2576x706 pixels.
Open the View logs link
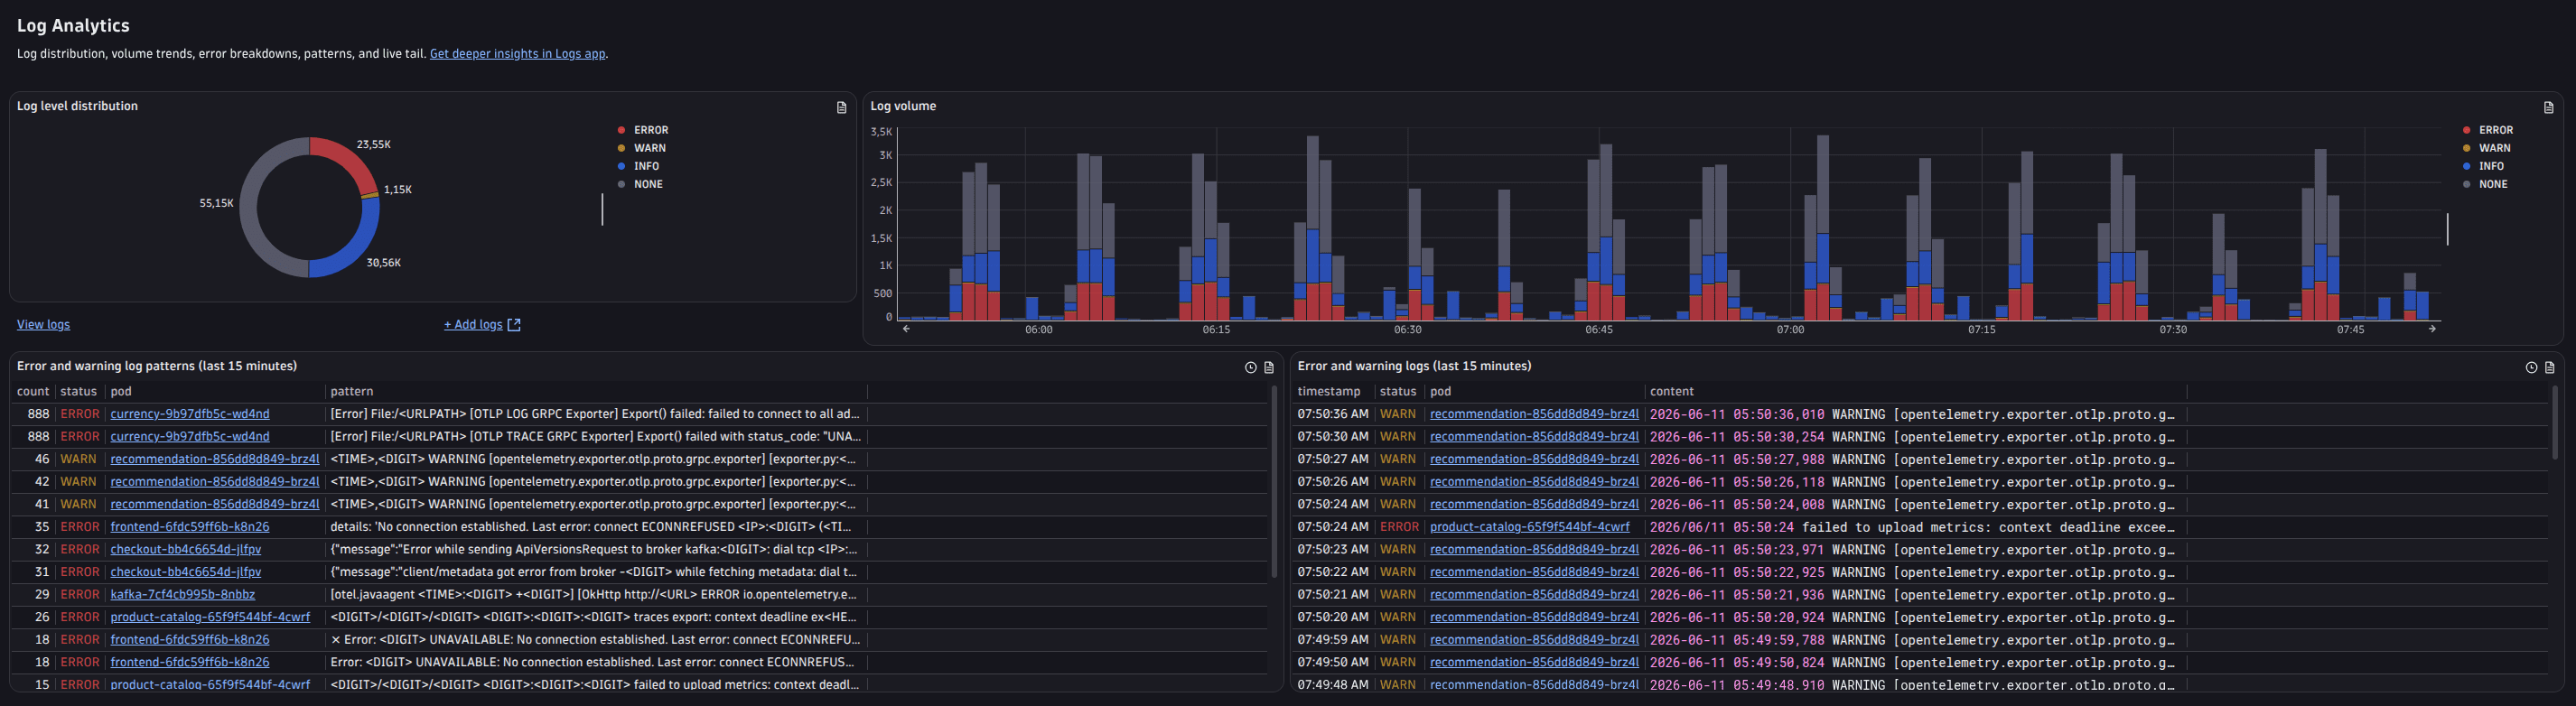[x=43, y=325]
